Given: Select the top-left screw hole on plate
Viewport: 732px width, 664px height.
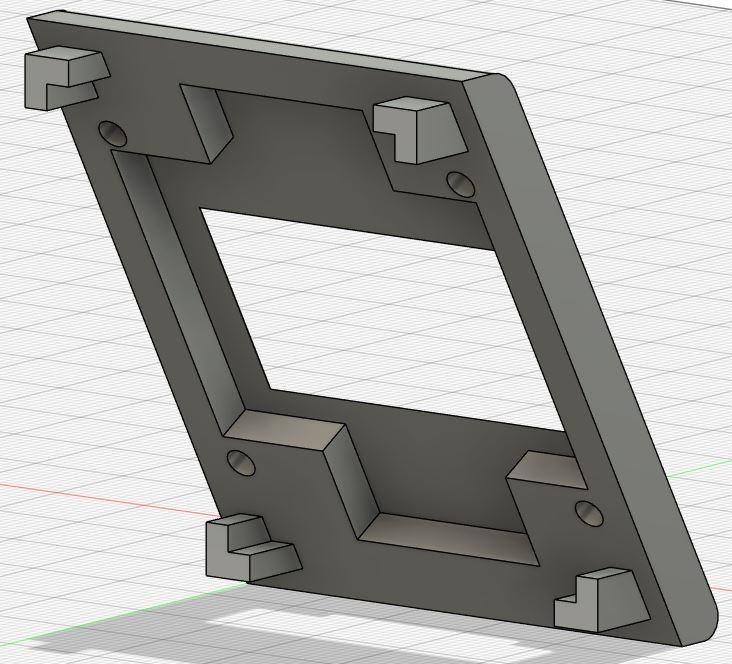Looking at the screenshot, I should (x=113, y=133).
